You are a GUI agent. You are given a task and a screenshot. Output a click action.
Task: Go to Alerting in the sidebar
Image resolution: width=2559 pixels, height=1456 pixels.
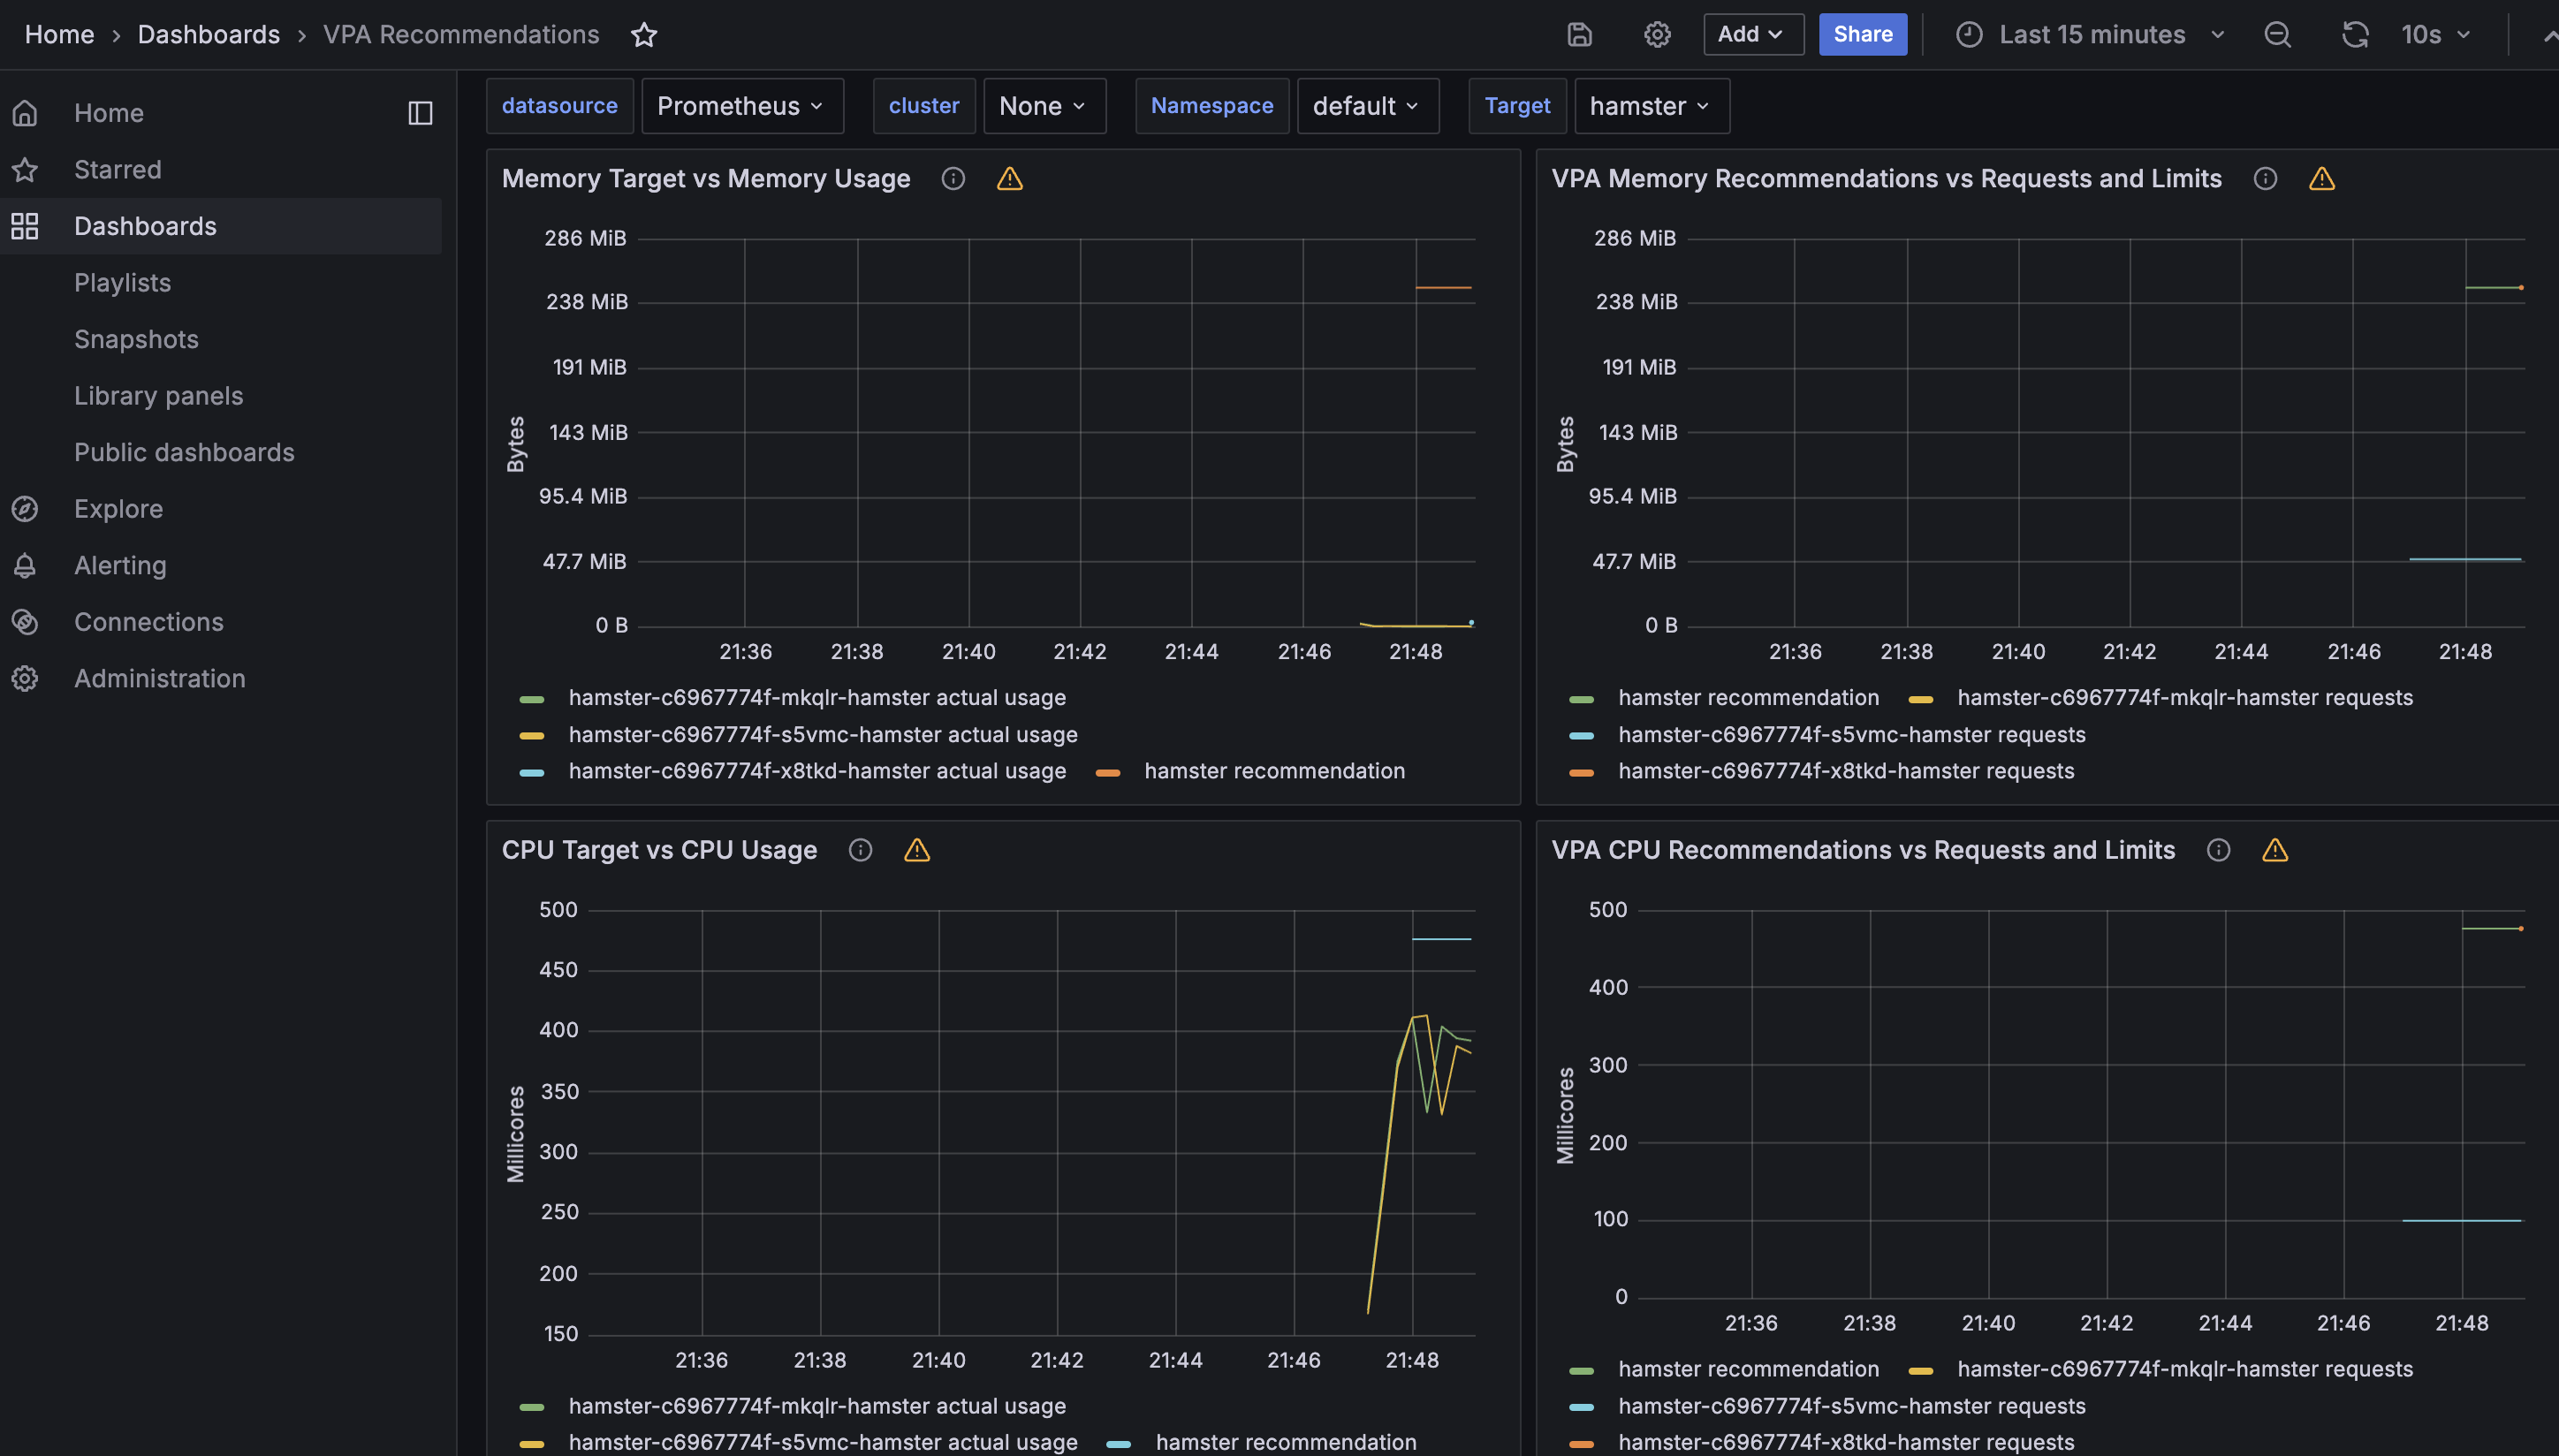tap(120, 566)
